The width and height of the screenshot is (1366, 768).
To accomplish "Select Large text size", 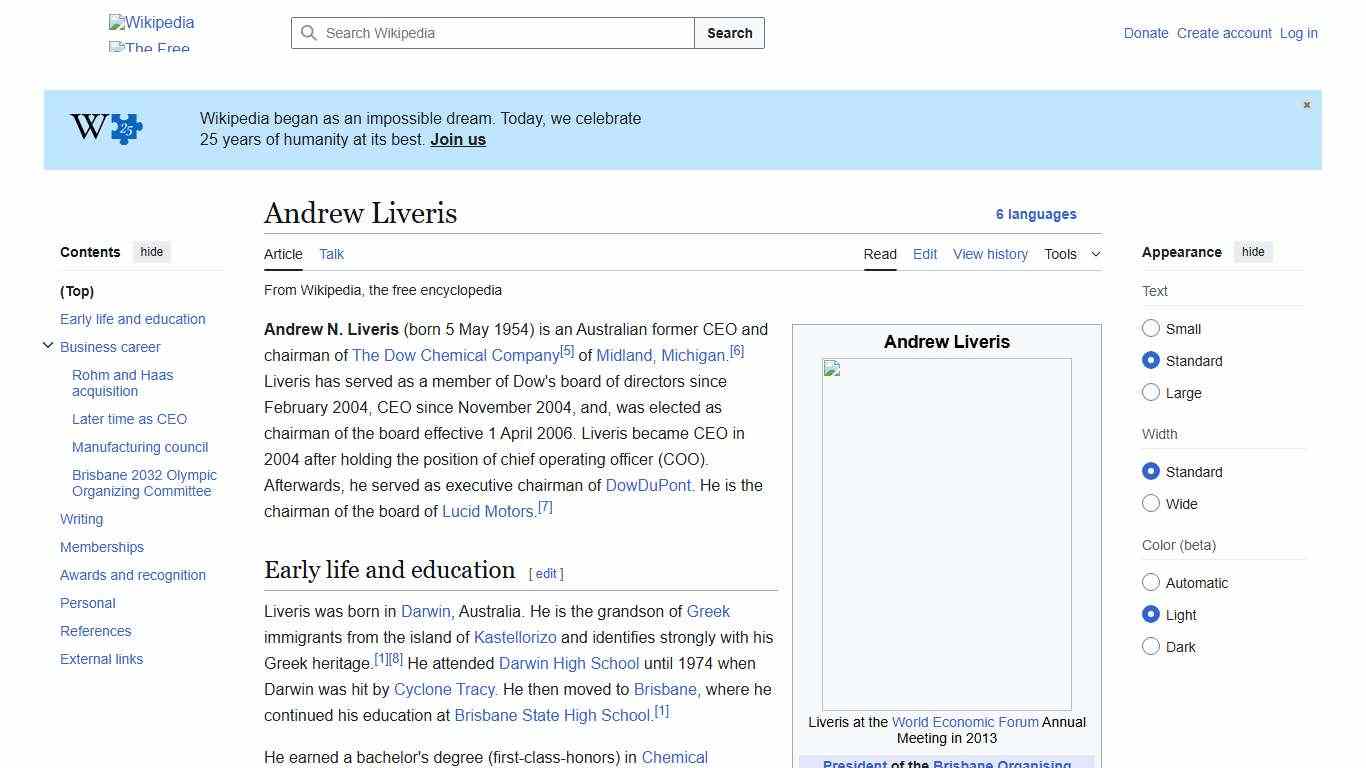I will coord(1151,392).
